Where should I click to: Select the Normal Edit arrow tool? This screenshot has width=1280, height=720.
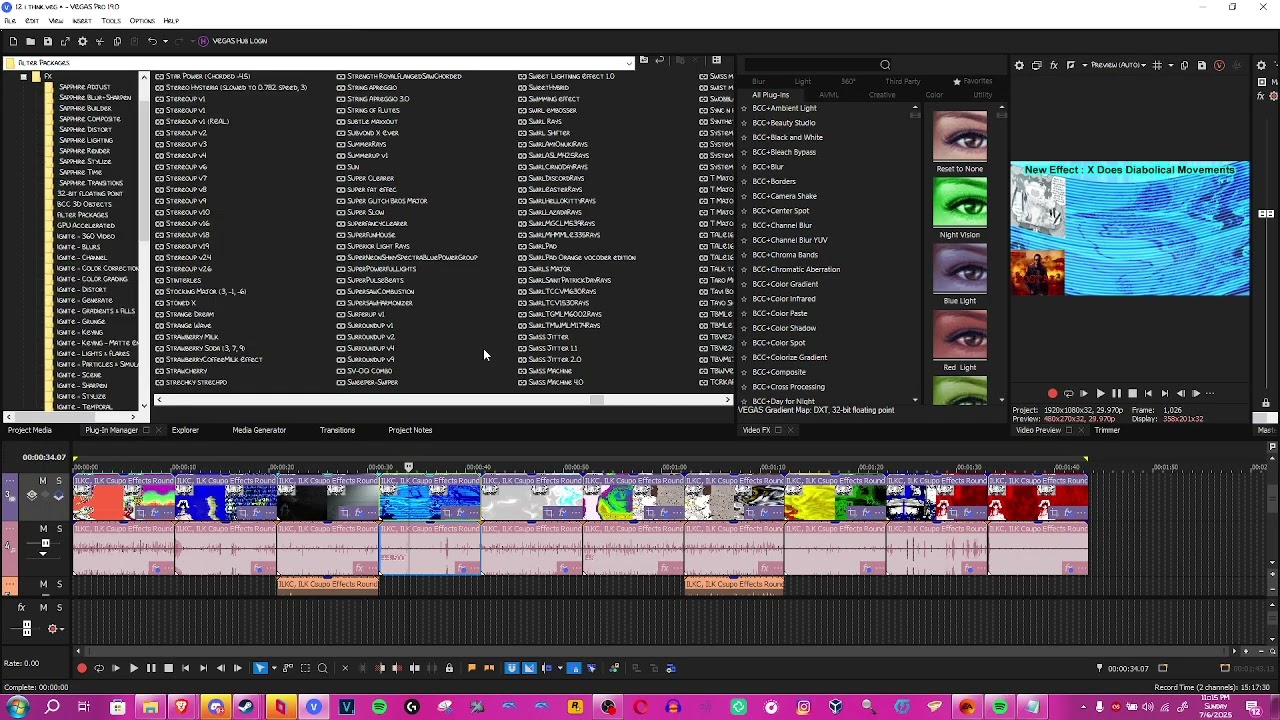260,668
